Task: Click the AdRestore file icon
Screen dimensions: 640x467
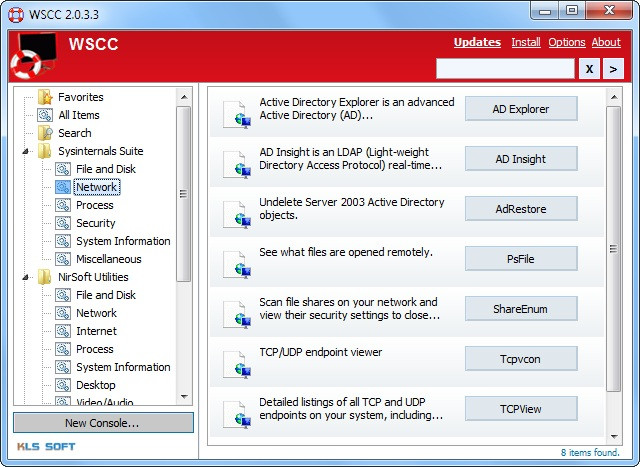Action: coord(237,215)
